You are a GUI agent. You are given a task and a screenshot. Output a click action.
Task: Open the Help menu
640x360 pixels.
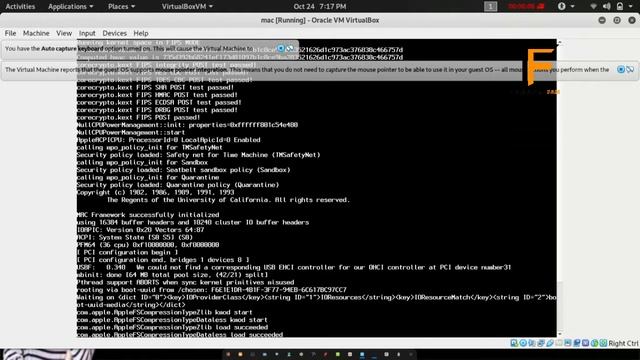(x=141, y=33)
